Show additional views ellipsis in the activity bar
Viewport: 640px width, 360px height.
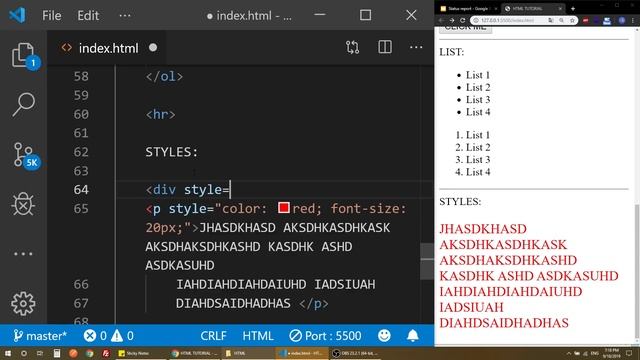click(x=23, y=254)
